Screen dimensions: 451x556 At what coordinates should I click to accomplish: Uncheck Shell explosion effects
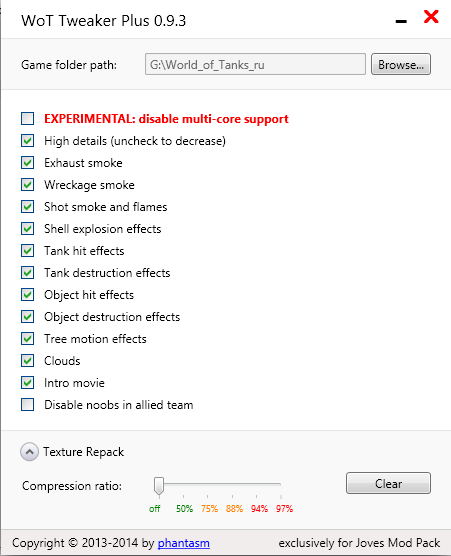click(x=28, y=229)
